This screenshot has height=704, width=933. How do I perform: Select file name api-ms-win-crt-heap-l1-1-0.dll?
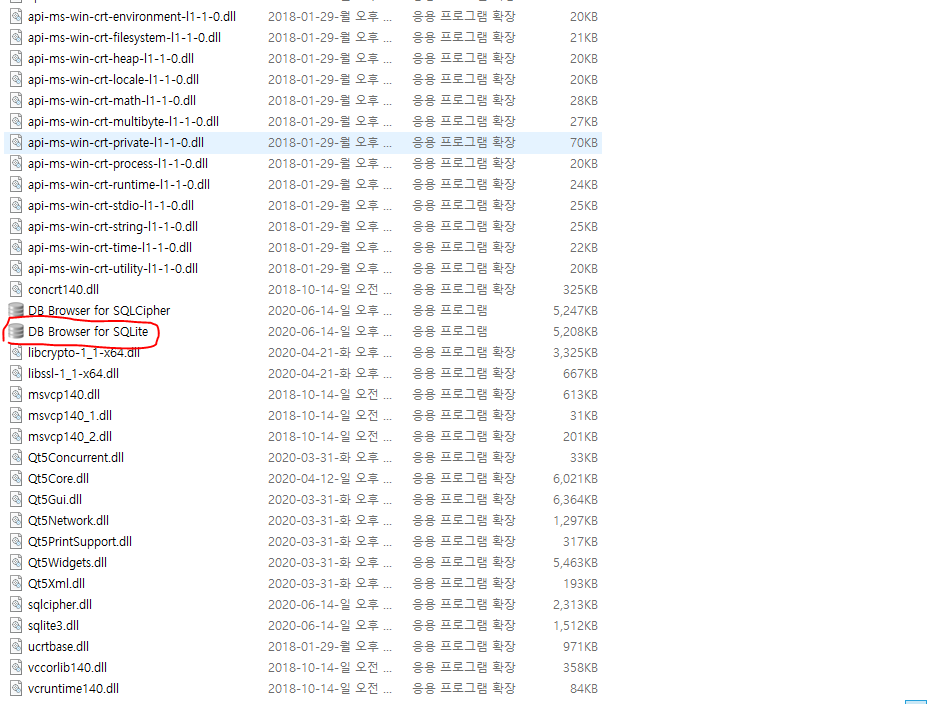click(x=111, y=59)
